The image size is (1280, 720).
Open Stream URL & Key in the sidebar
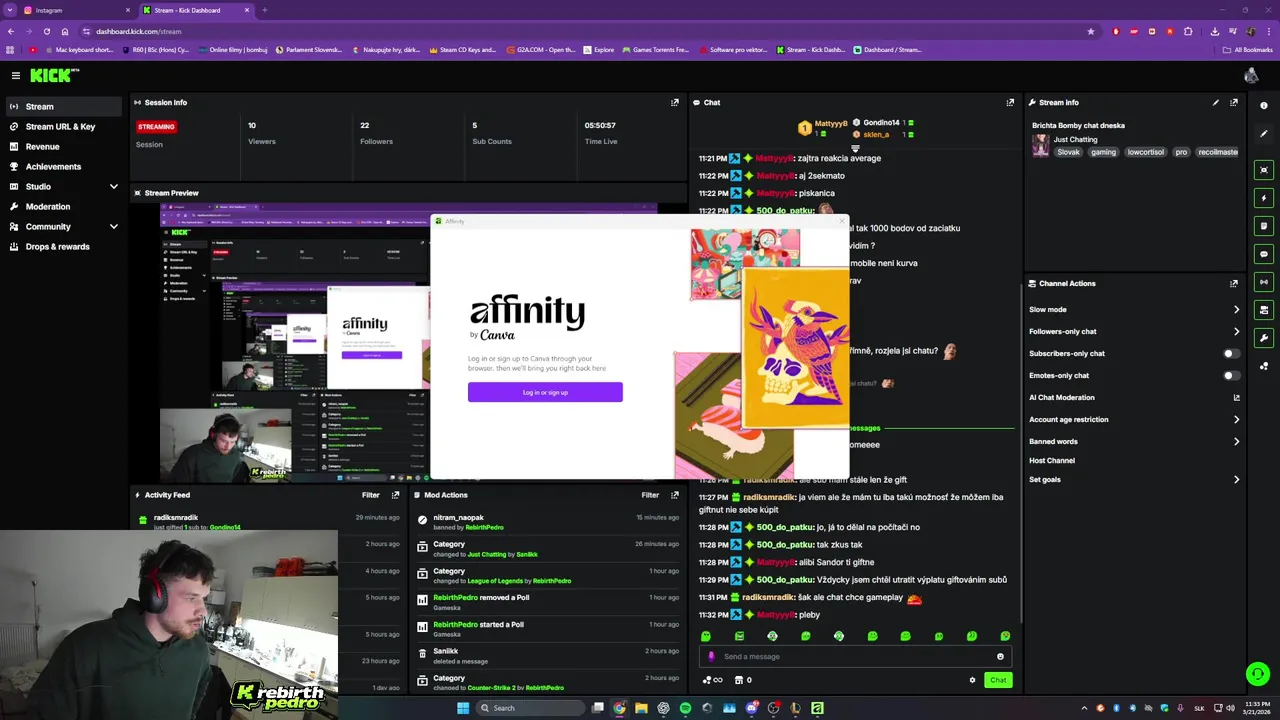pyautogui.click(x=60, y=126)
